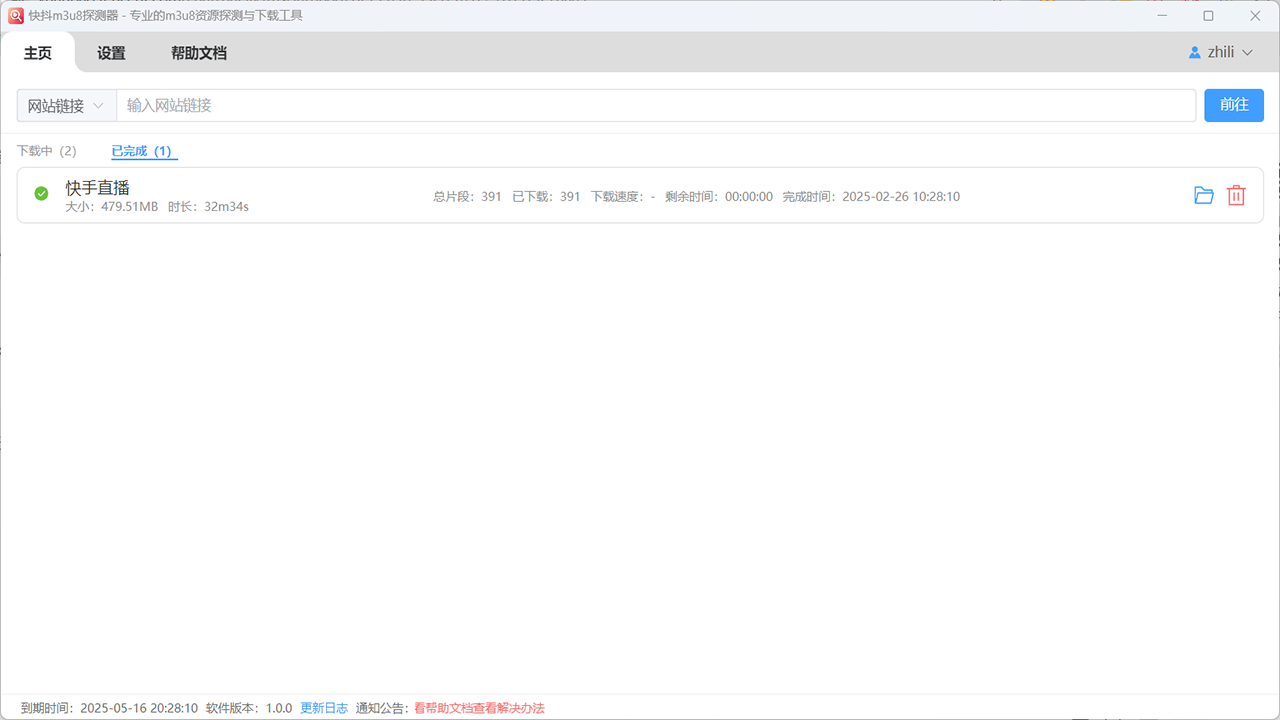Screen dimensions: 1280x720
Task: Expand the 网站链接 type dropdown
Action: (66, 106)
